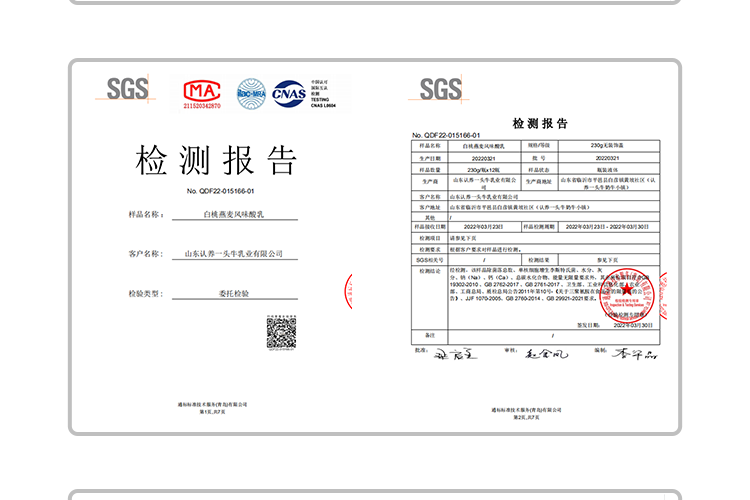The width and height of the screenshot is (750, 500).
Task: Click the 生产商 label cell
Action: 430,183
